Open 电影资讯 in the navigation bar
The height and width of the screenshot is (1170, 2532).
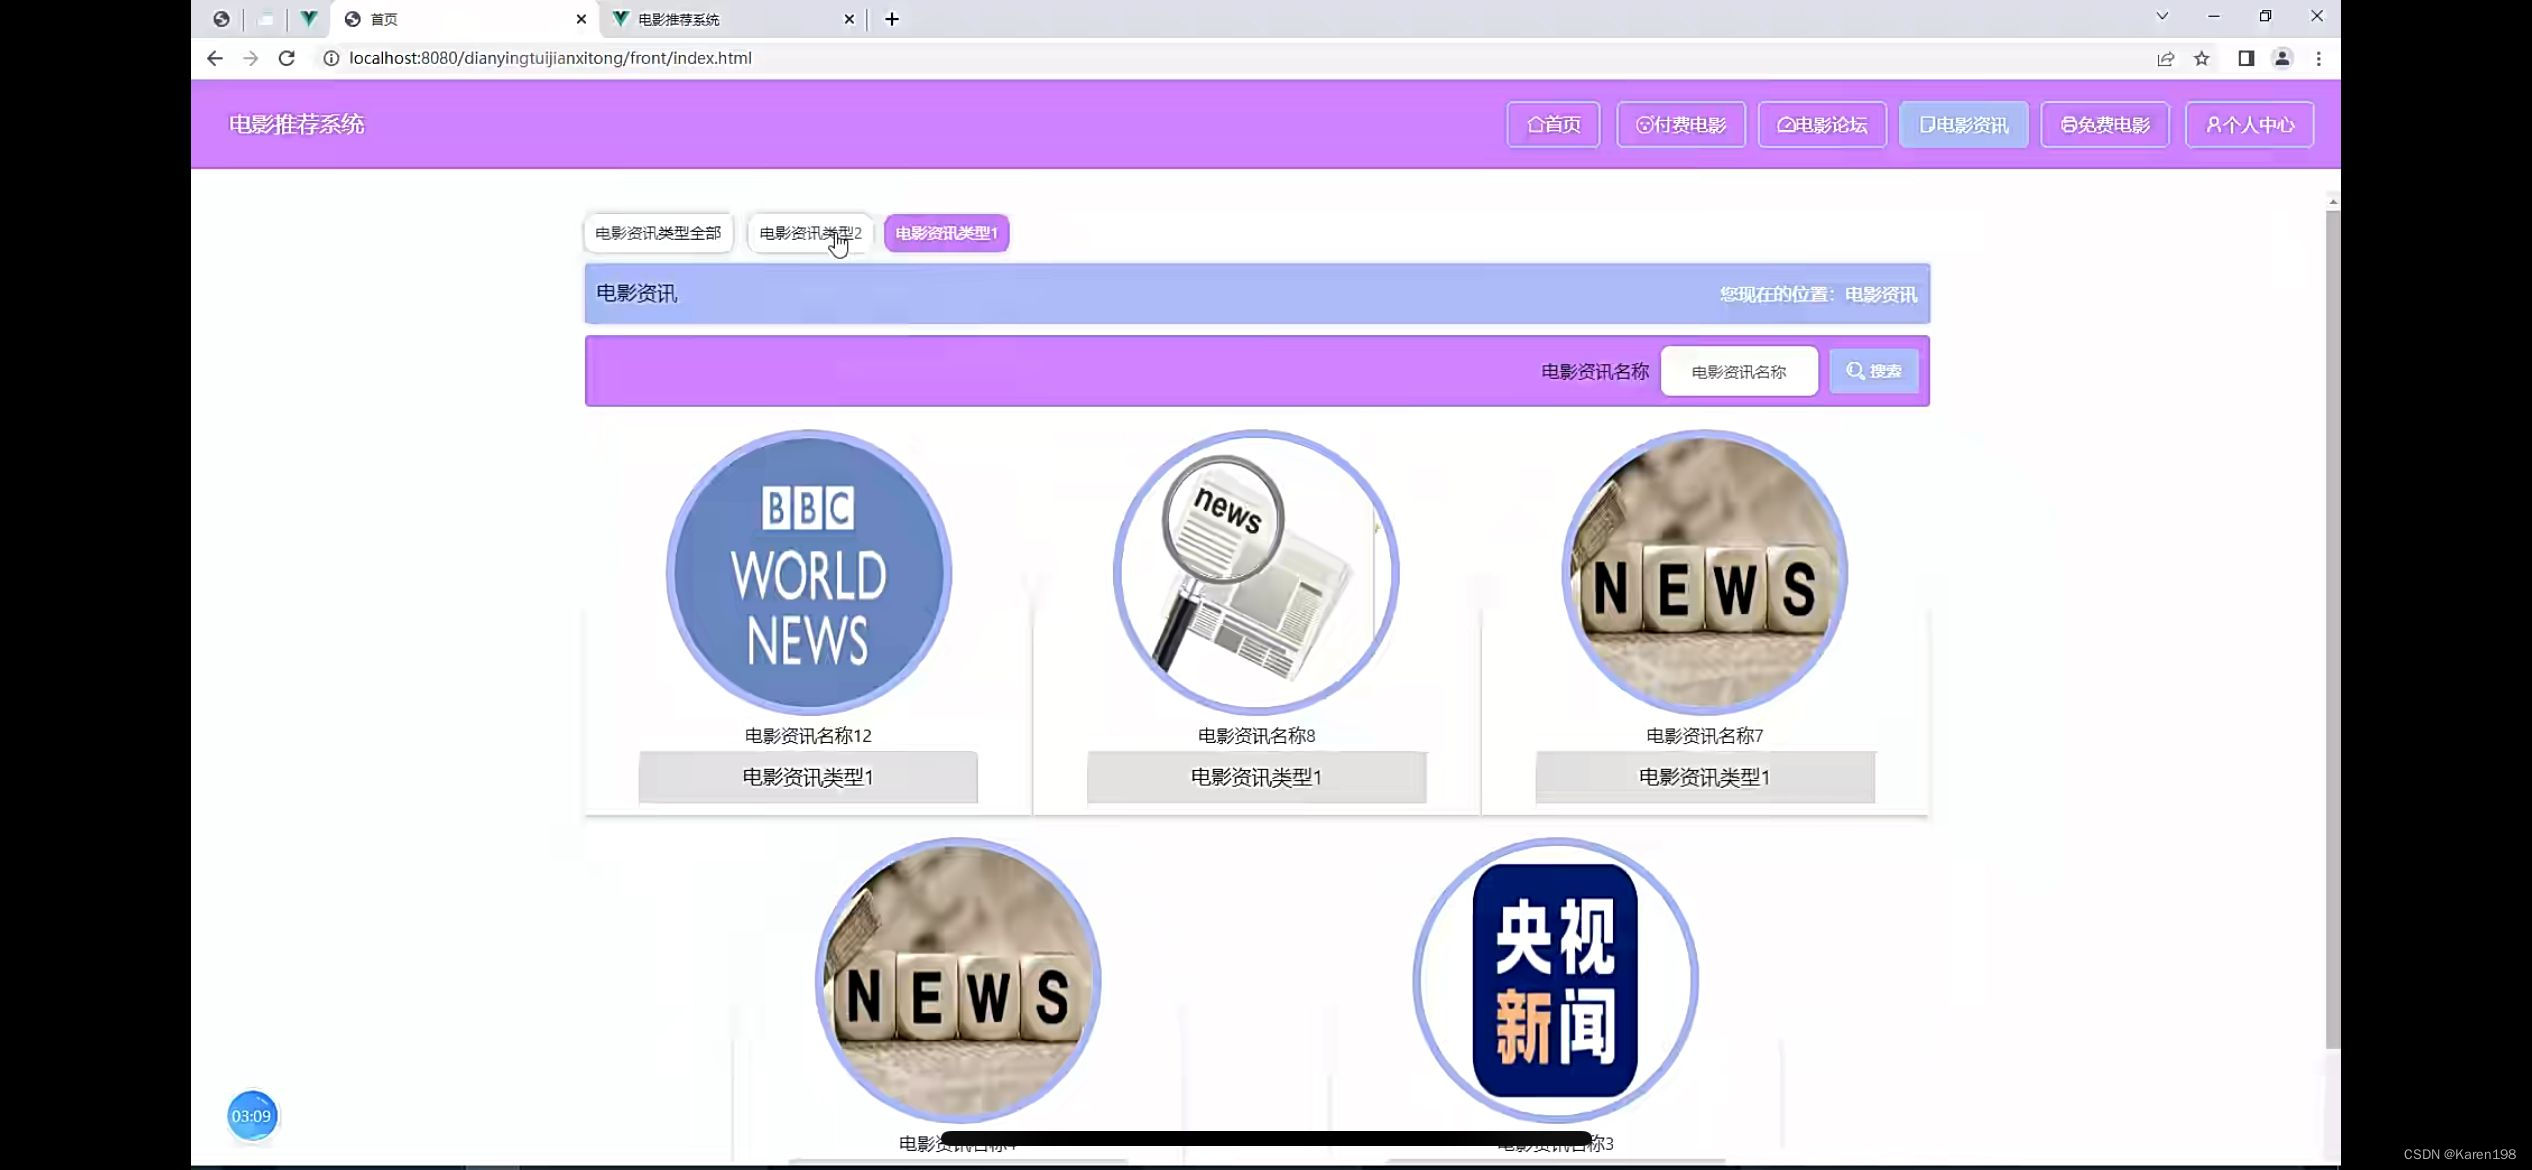pos(1963,125)
